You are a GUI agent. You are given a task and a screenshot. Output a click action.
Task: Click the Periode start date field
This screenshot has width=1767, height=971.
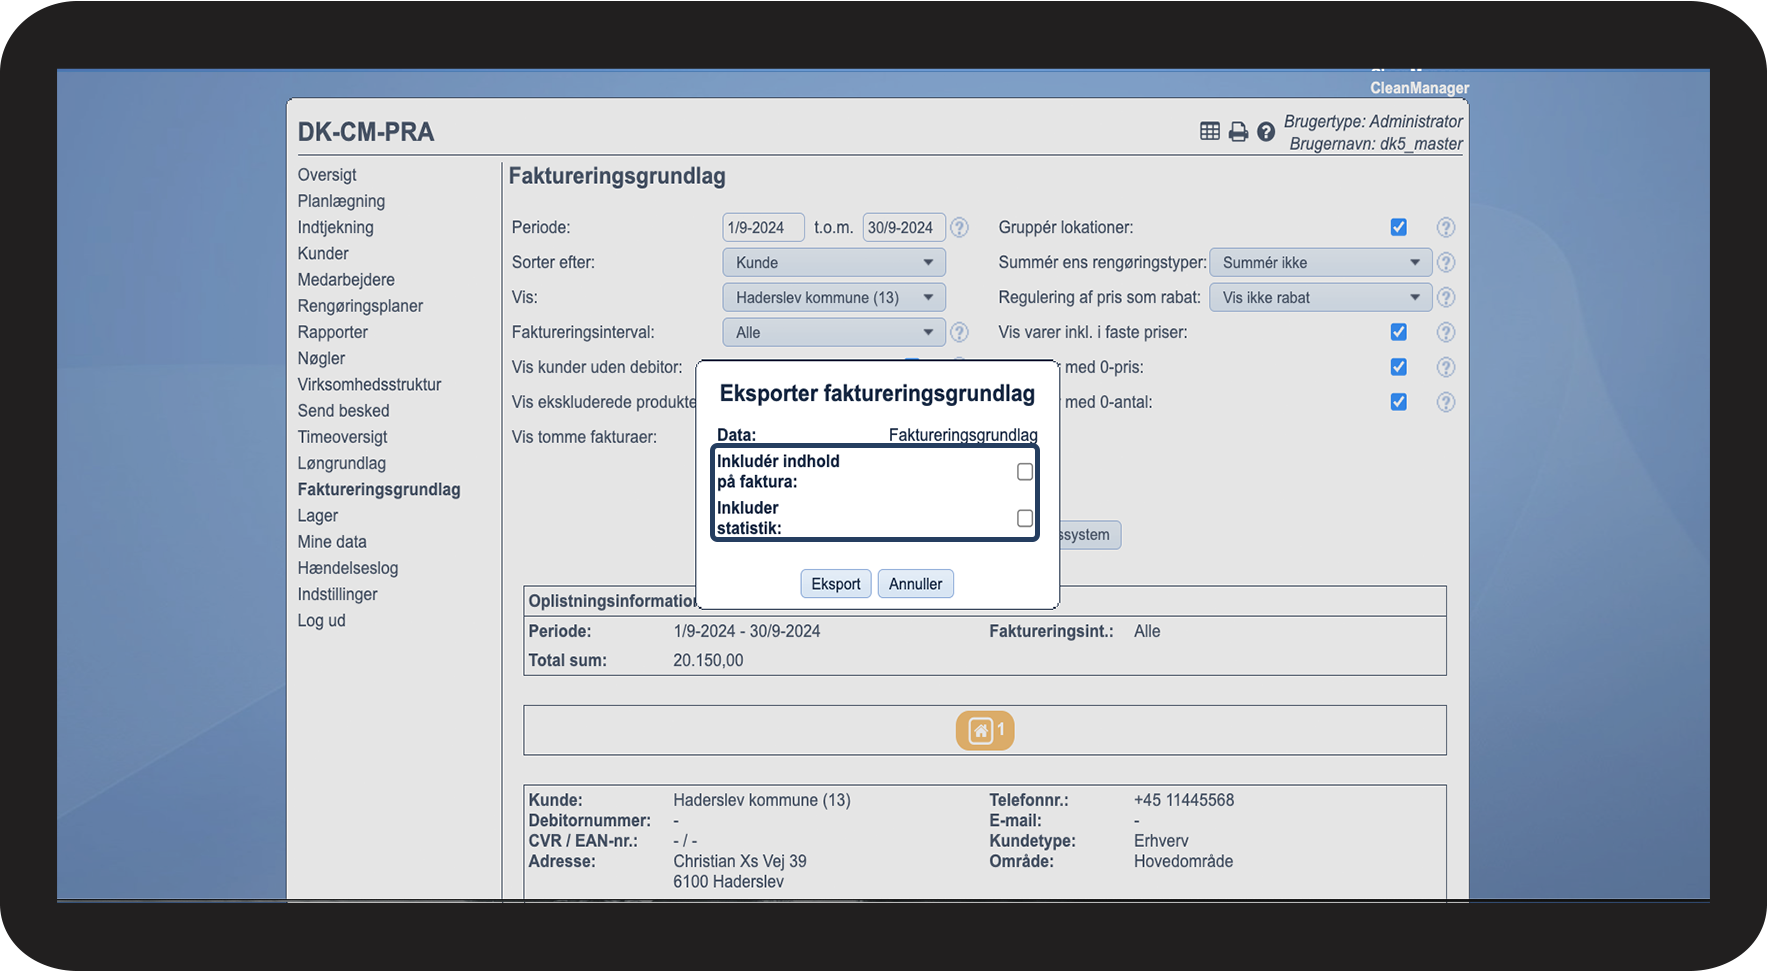coord(762,228)
